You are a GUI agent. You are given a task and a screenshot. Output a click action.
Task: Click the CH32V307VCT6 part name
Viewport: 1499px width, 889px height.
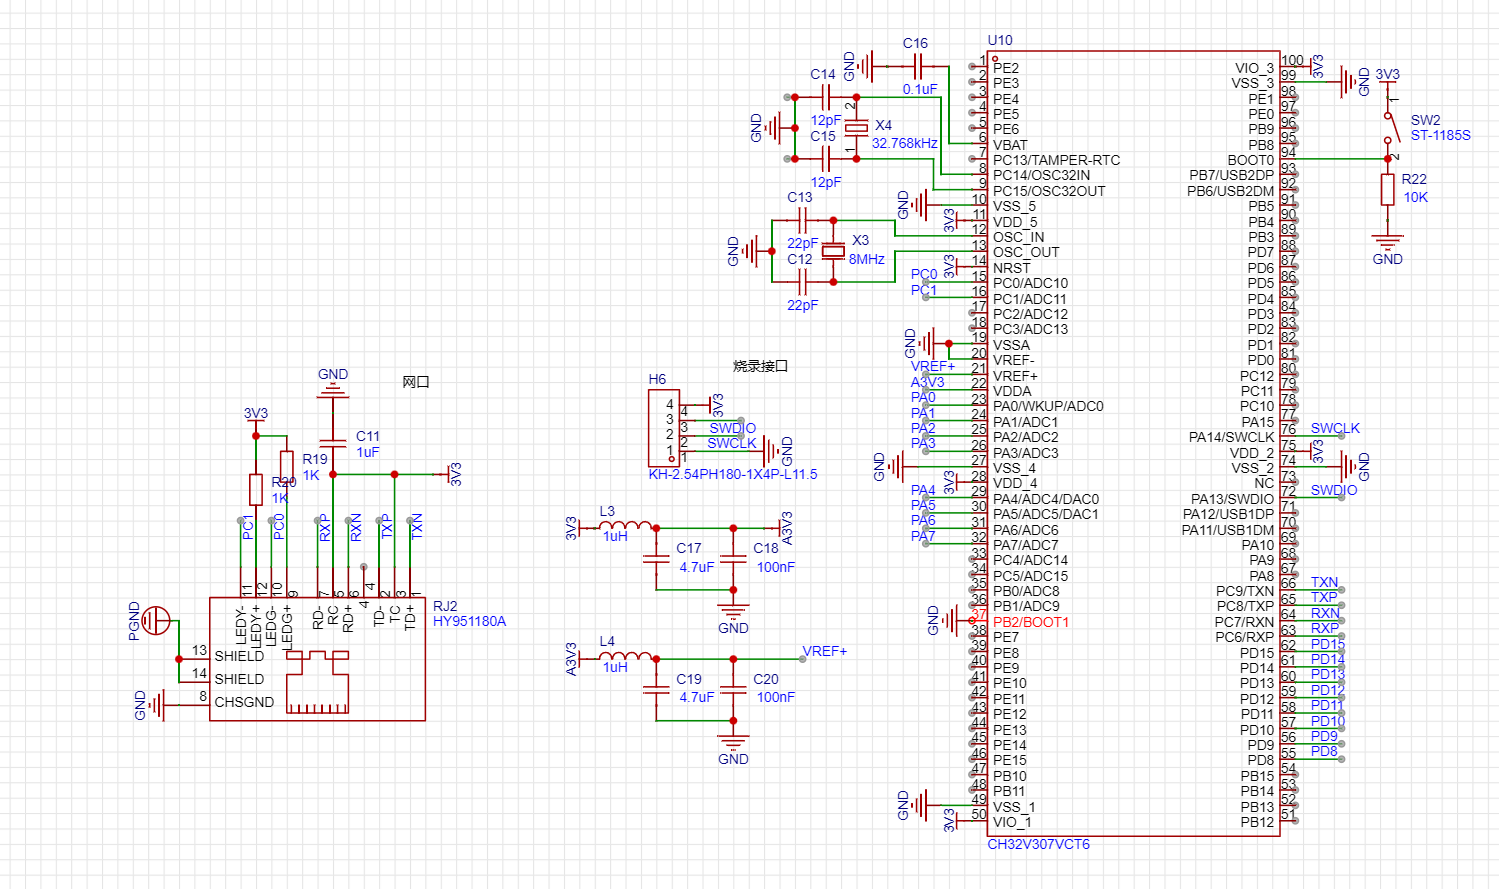[1038, 844]
